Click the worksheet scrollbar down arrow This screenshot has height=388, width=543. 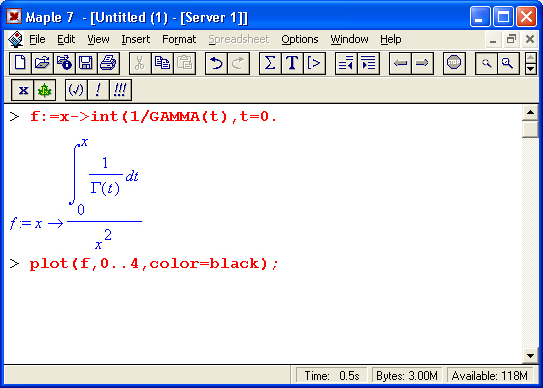click(x=530, y=355)
